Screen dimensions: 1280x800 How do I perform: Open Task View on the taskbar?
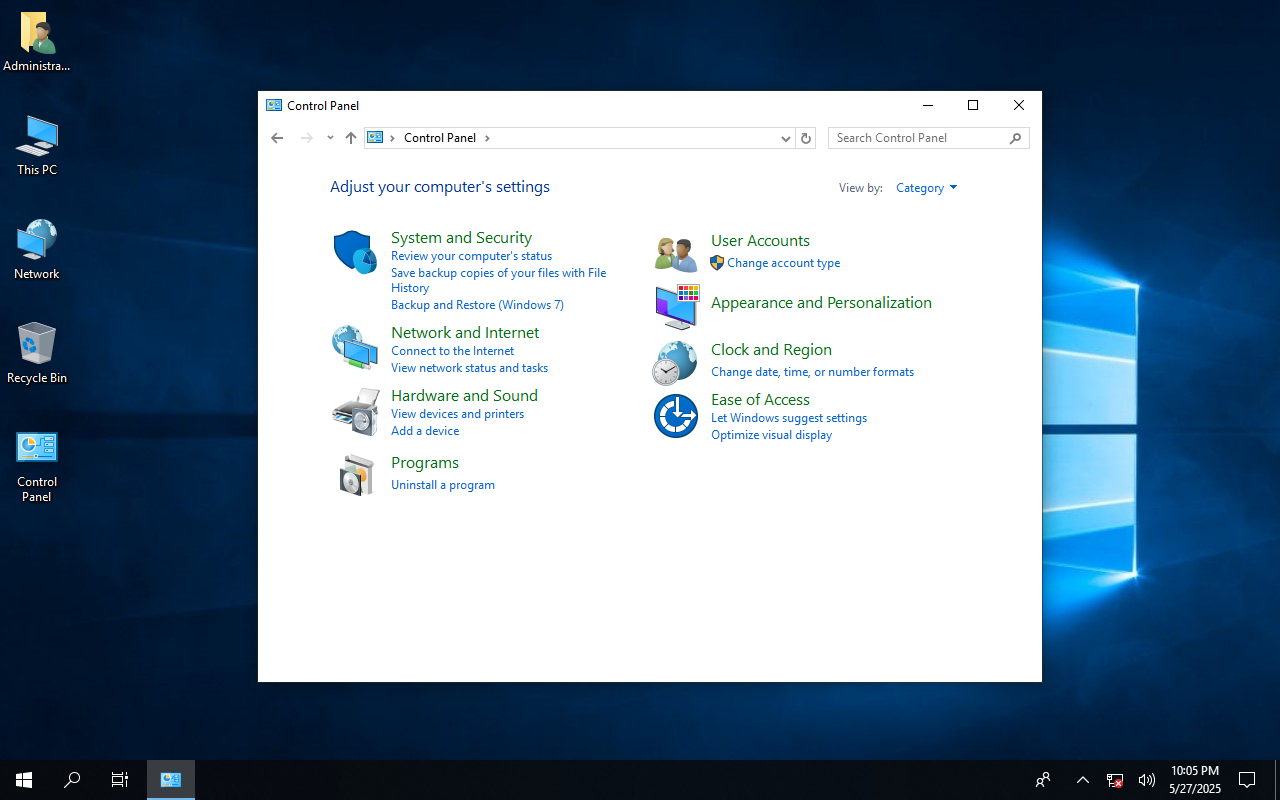(x=119, y=780)
